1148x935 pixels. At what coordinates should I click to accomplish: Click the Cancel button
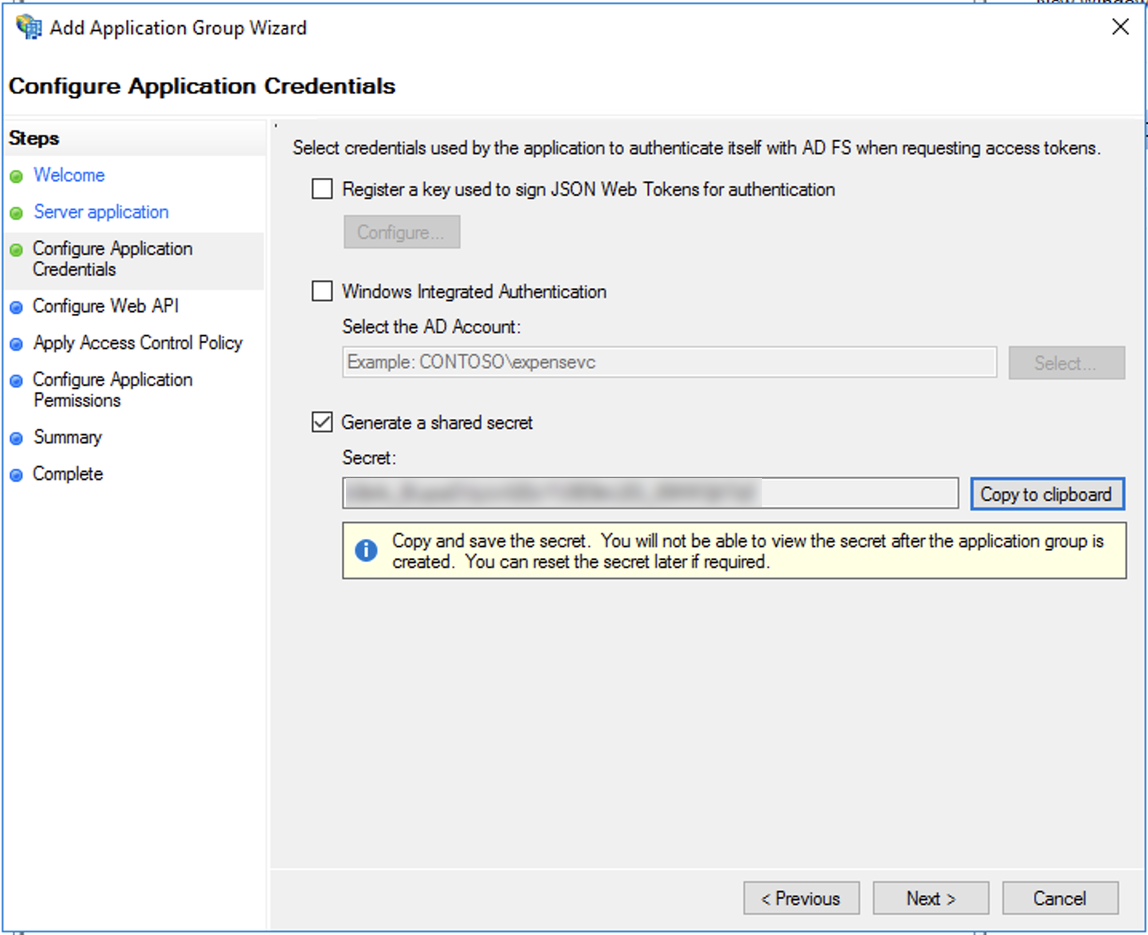point(1060,898)
